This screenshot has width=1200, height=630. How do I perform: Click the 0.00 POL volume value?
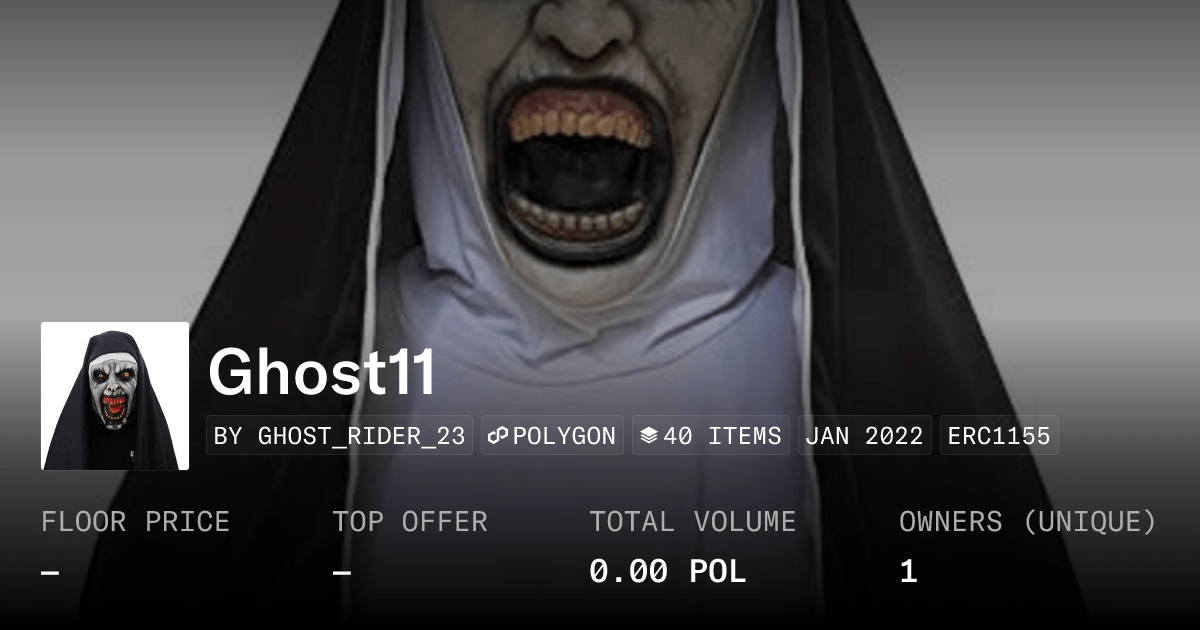point(667,572)
